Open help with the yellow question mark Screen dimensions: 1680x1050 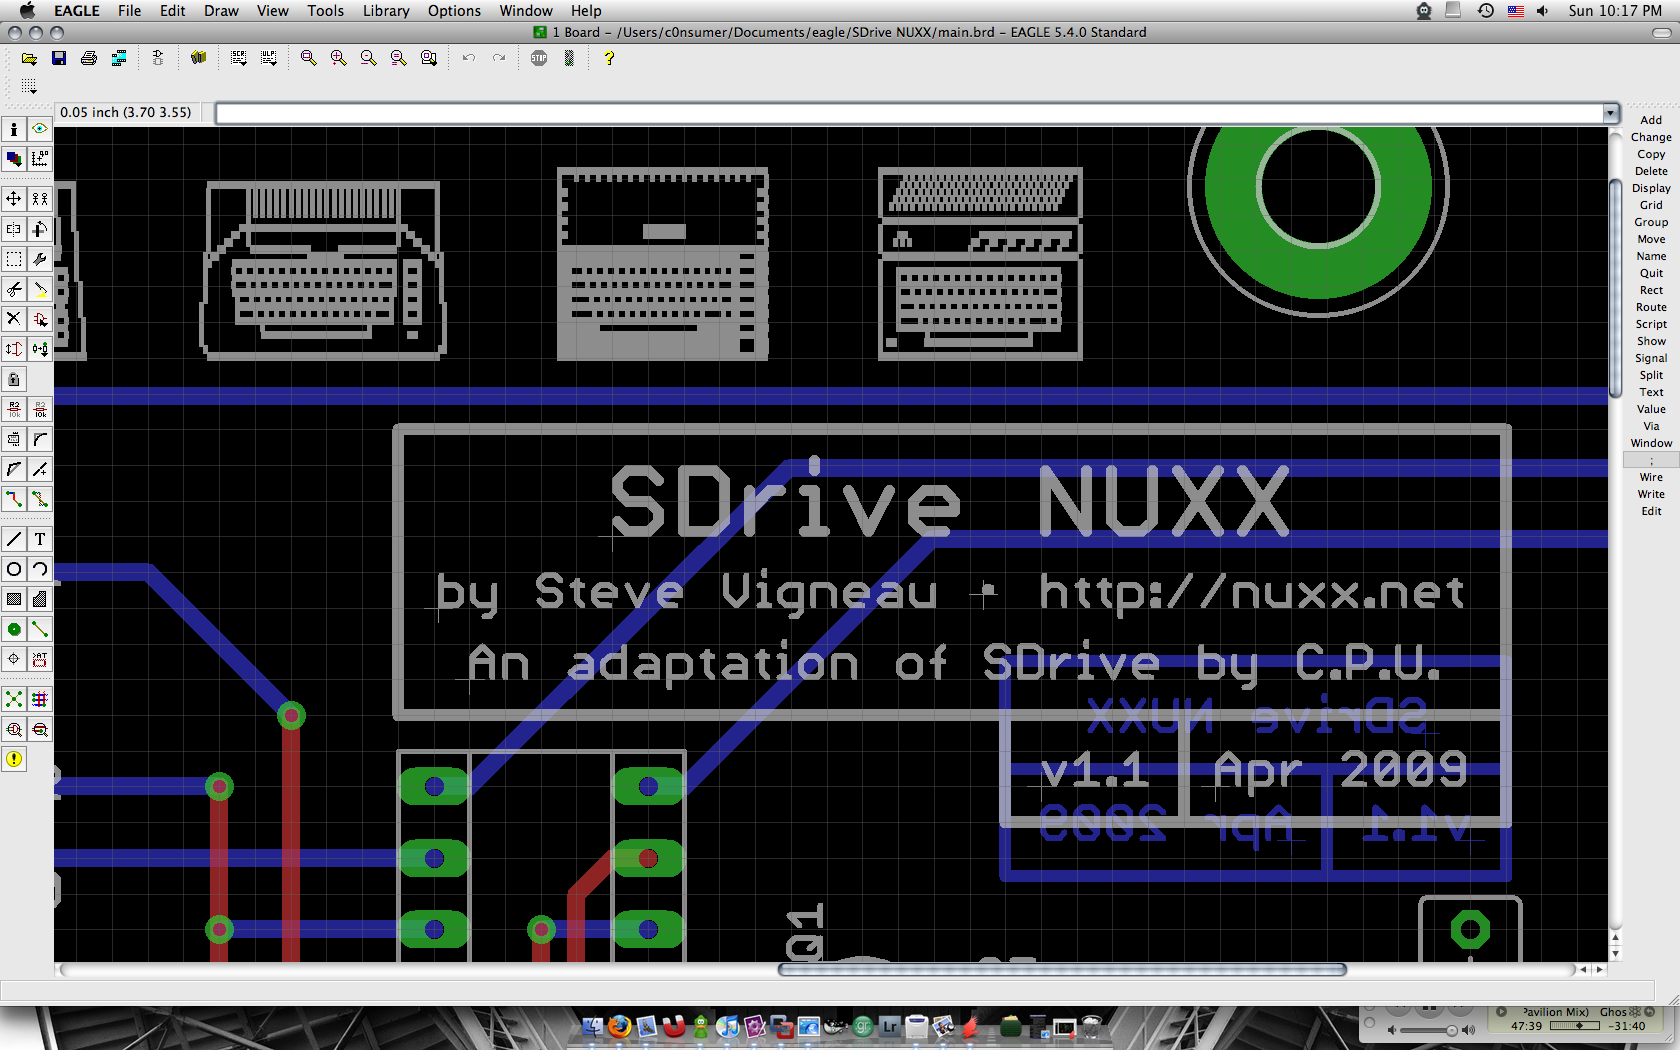(609, 58)
